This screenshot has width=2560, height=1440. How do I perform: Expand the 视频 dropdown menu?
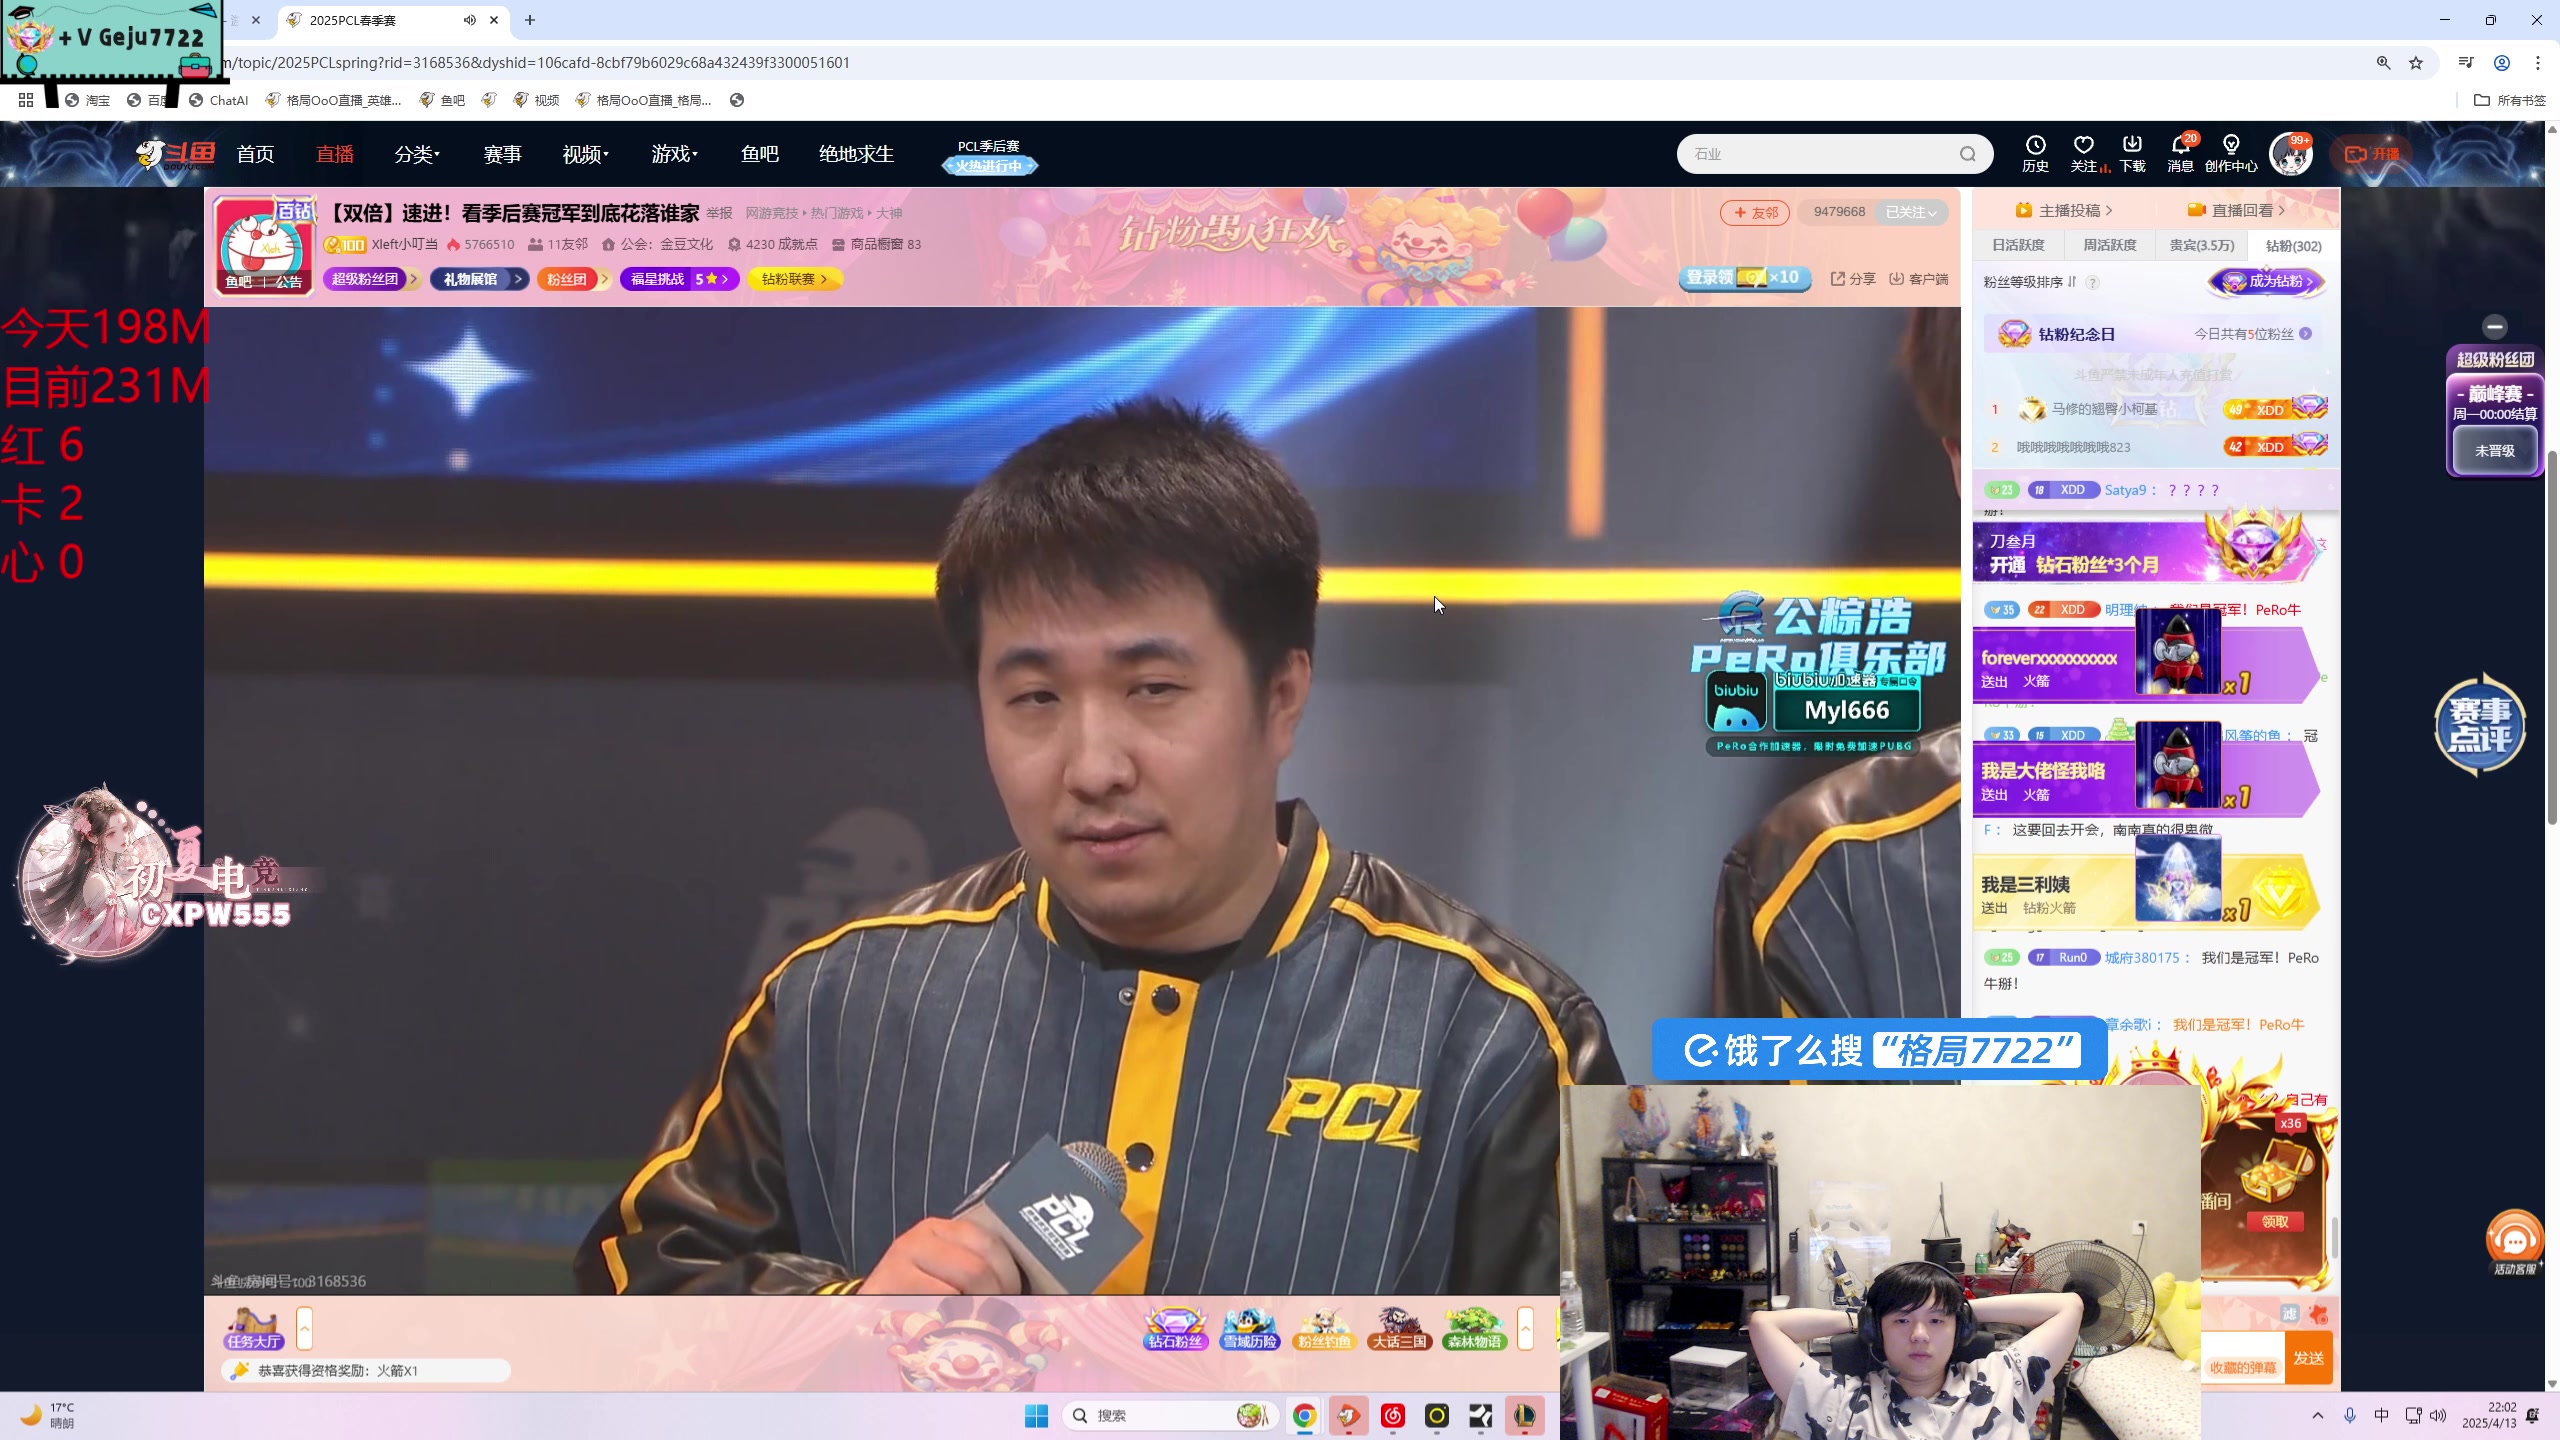(585, 154)
